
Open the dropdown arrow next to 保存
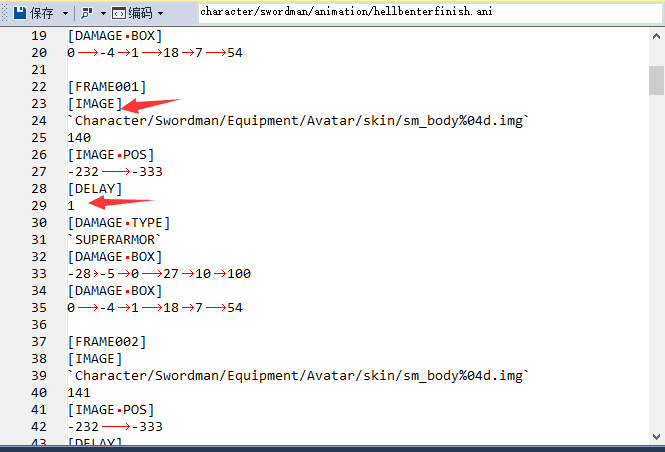[x=66, y=14]
